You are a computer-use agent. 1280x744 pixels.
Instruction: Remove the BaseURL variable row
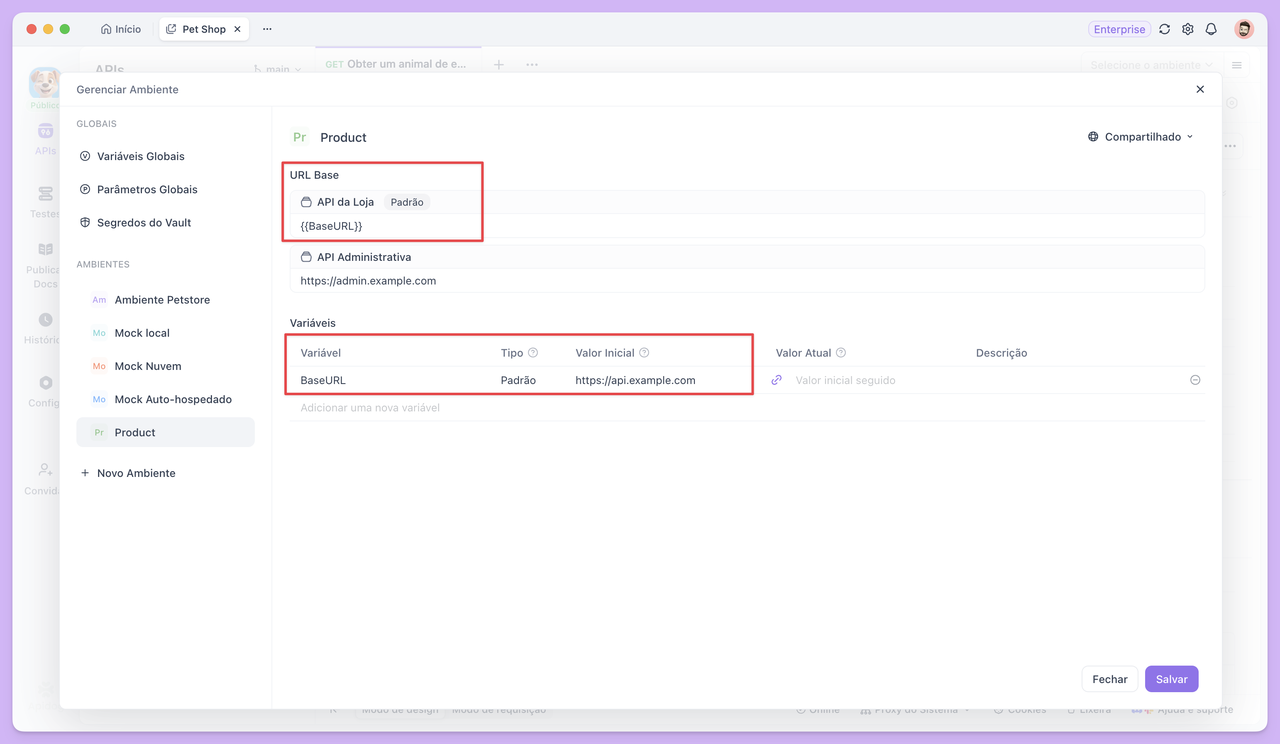click(x=1195, y=380)
